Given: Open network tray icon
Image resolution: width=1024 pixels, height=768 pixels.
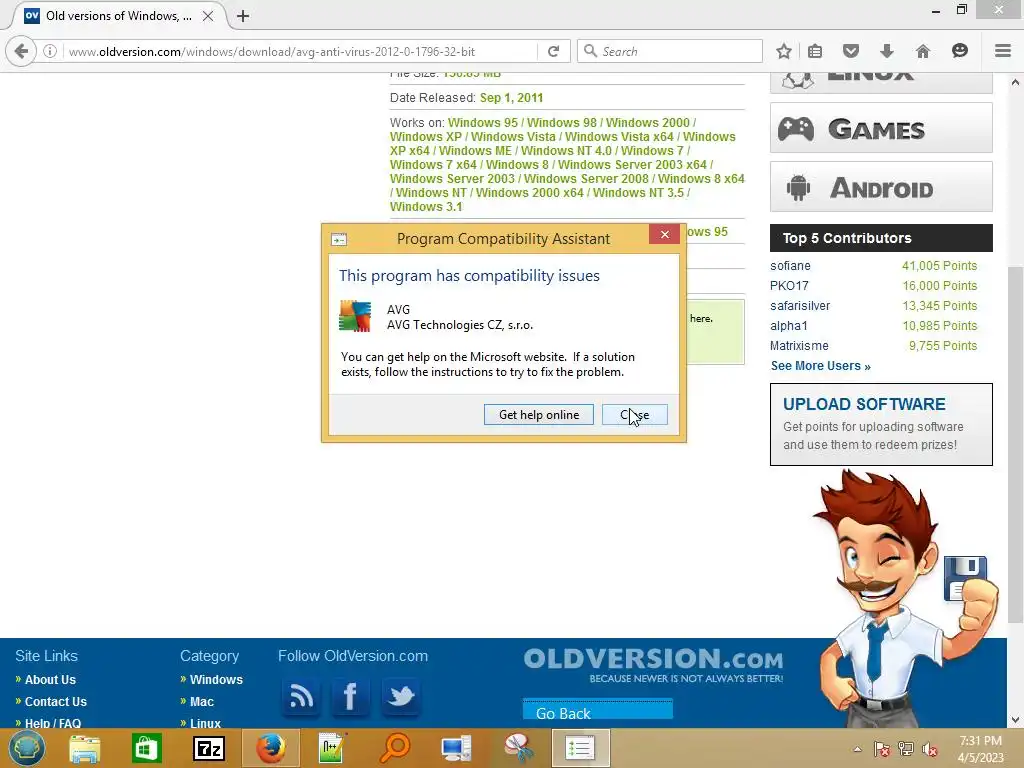Looking at the screenshot, I should point(906,749).
